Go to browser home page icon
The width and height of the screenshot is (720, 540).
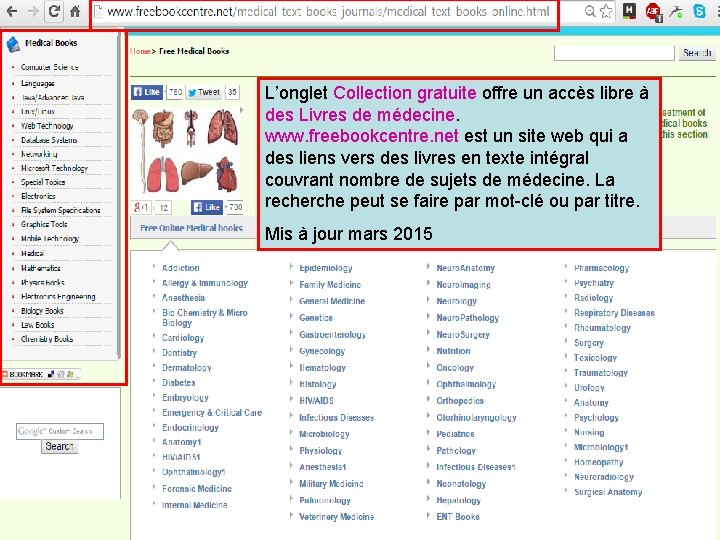pos(75,11)
